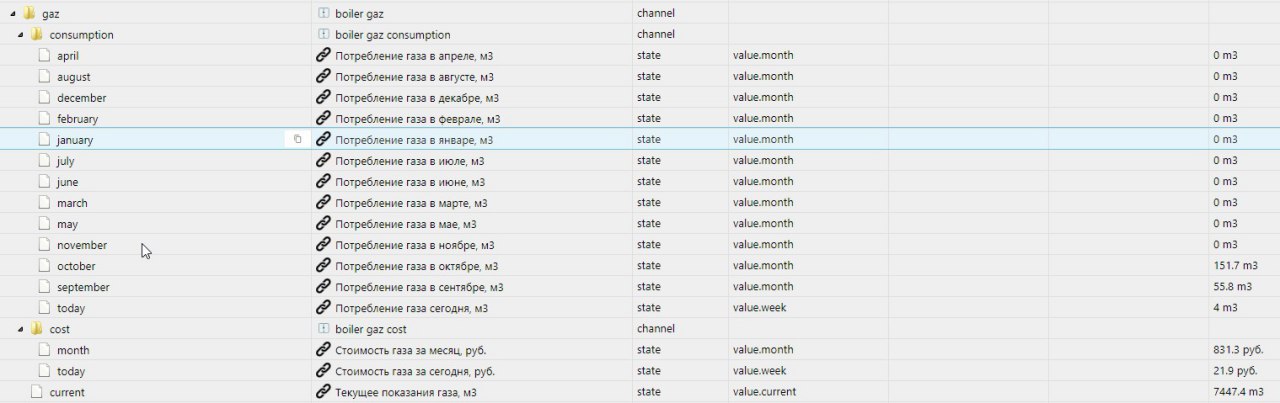
Task: Click the name Потребление газа сегодня, м3
Action: (411, 308)
